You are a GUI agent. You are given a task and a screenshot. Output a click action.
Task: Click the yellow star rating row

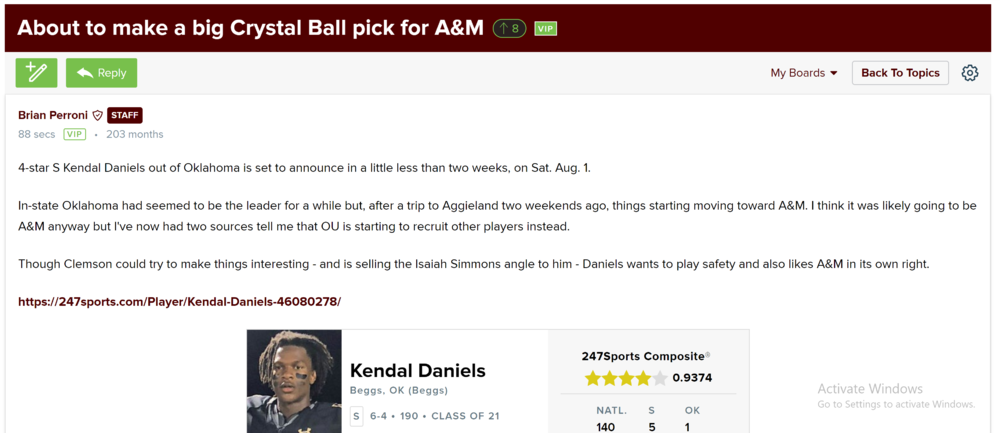(625, 379)
